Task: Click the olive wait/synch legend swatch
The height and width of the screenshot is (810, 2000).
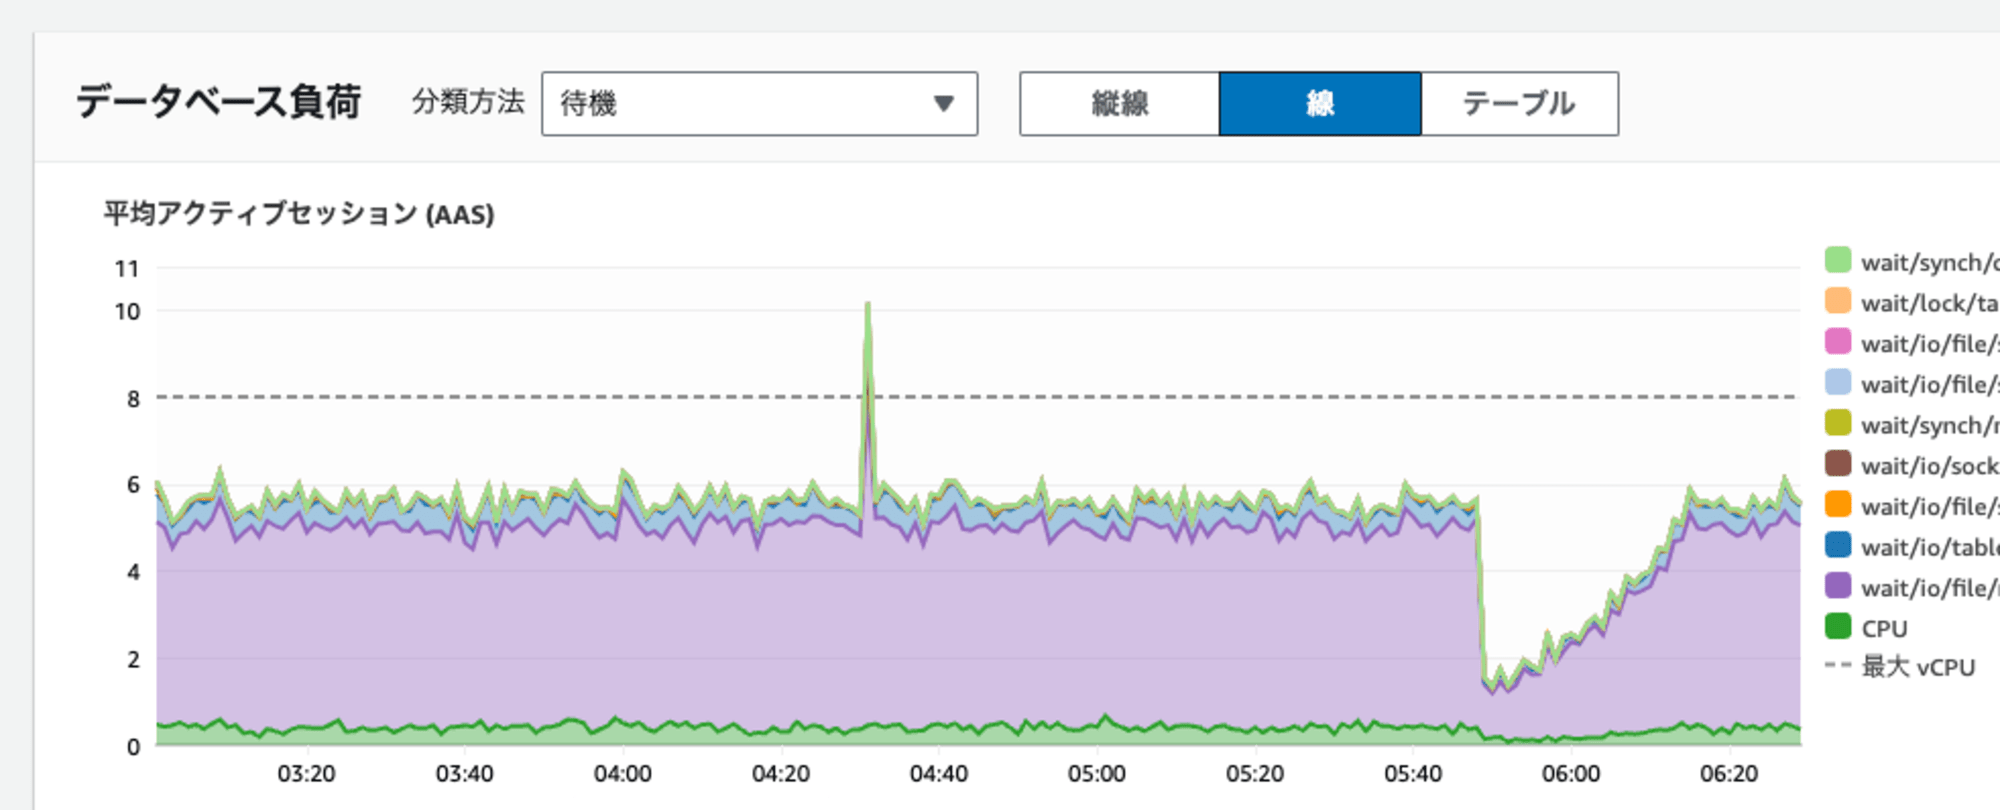Action: tap(1838, 423)
